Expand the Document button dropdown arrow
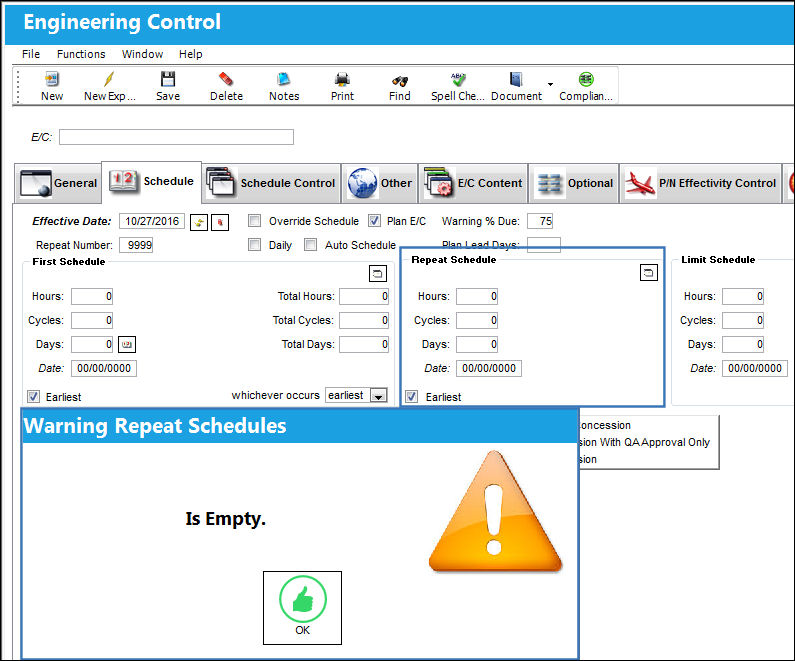This screenshot has height=661, width=795. tap(550, 84)
